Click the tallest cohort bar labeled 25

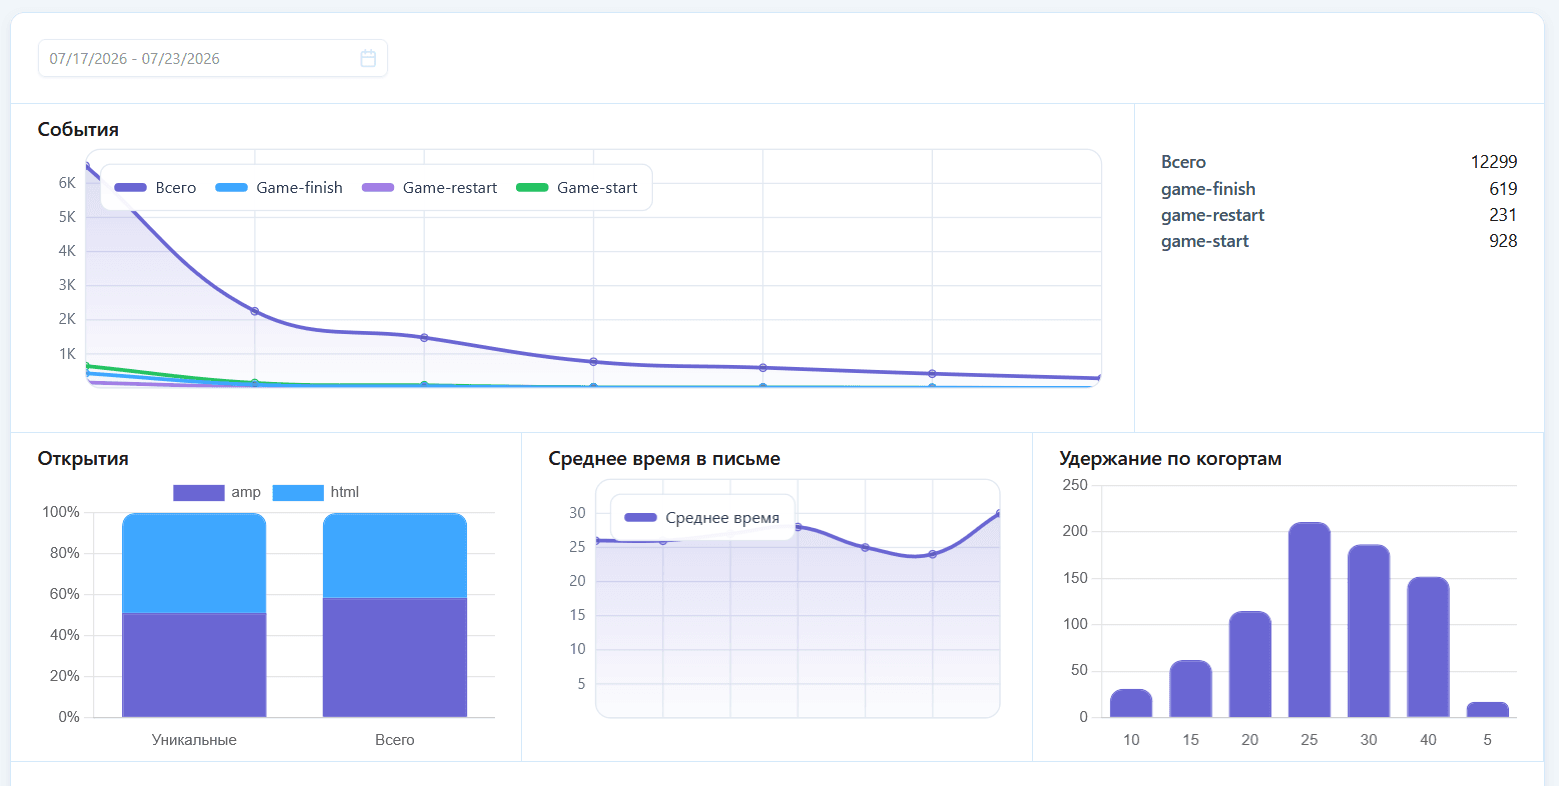pos(1309,620)
